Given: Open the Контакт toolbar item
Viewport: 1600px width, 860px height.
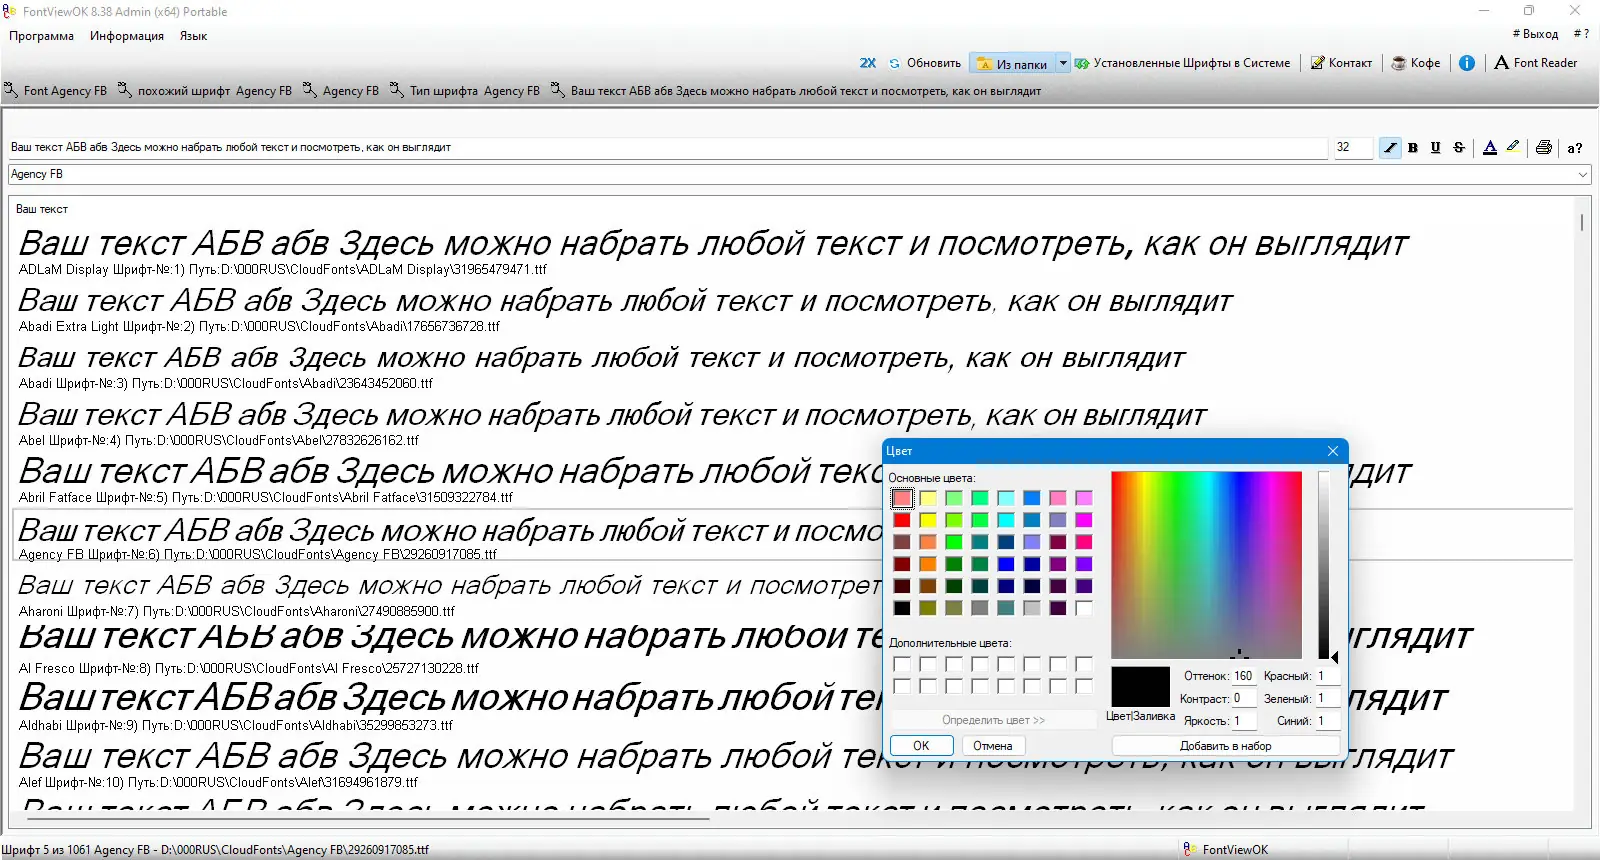Looking at the screenshot, I should point(1341,63).
